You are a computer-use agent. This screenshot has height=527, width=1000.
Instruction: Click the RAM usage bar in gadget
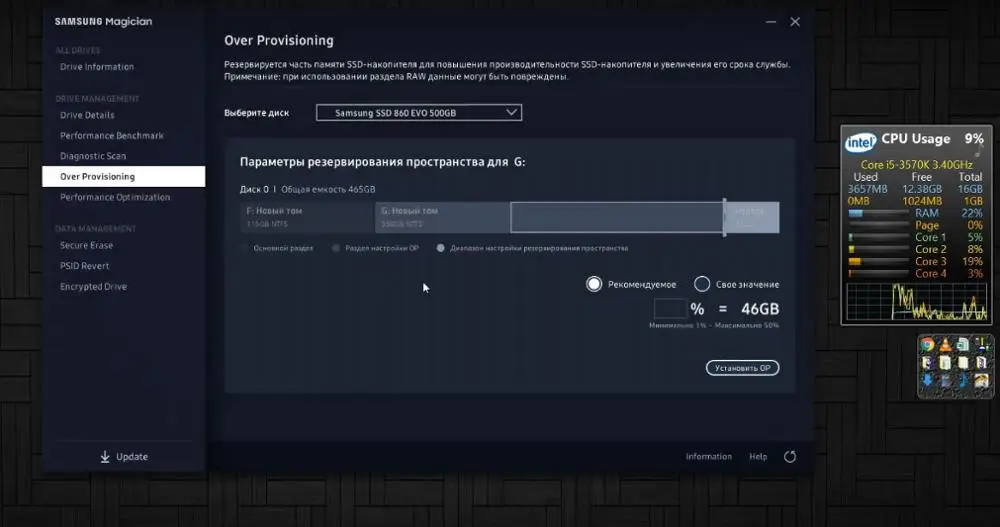pyautogui.click(x=878, y=214)
